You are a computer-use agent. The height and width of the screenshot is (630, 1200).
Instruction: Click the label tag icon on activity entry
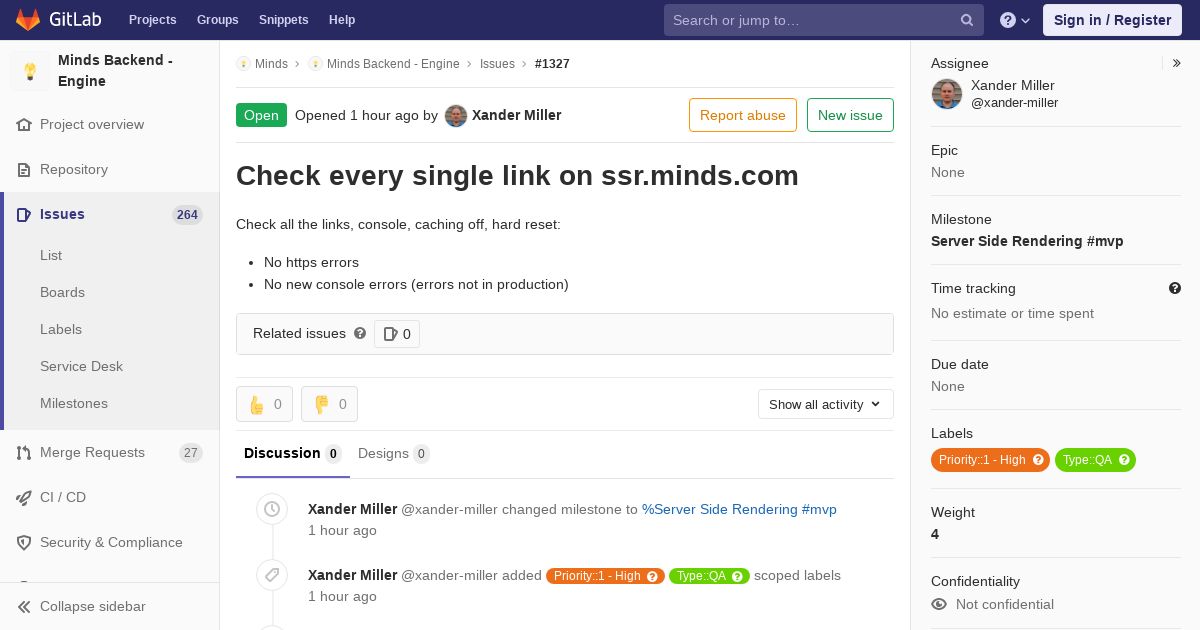(x=272, y=576)
